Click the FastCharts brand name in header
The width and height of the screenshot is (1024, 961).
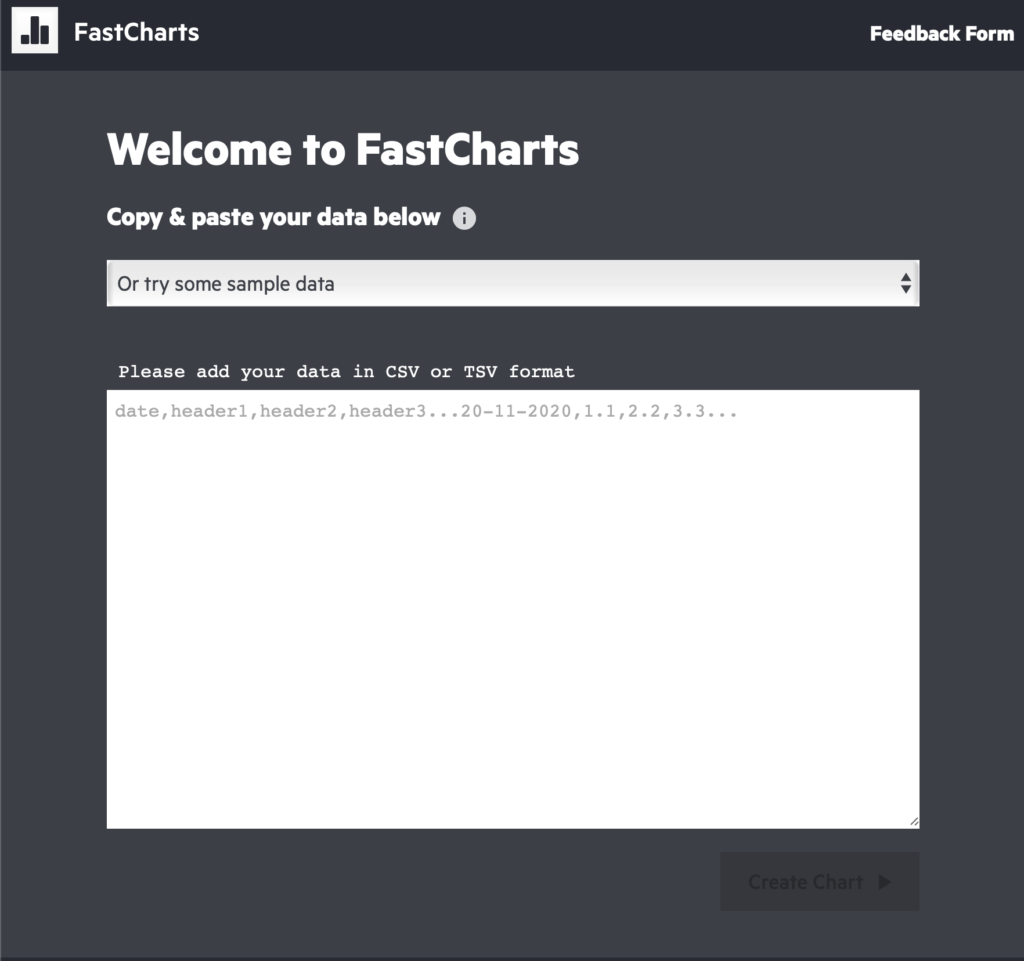point(136,32)
